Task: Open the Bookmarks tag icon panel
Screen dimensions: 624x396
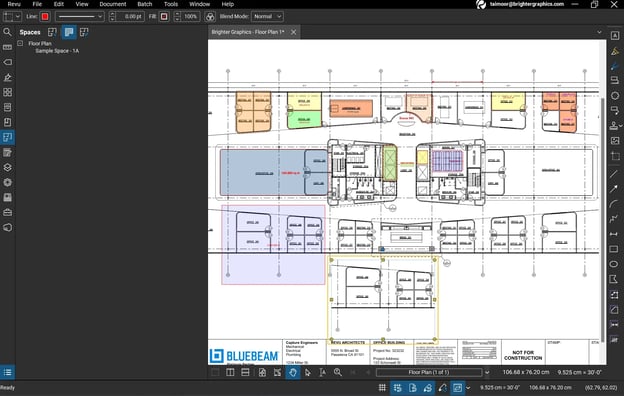Action: point(7,62)
